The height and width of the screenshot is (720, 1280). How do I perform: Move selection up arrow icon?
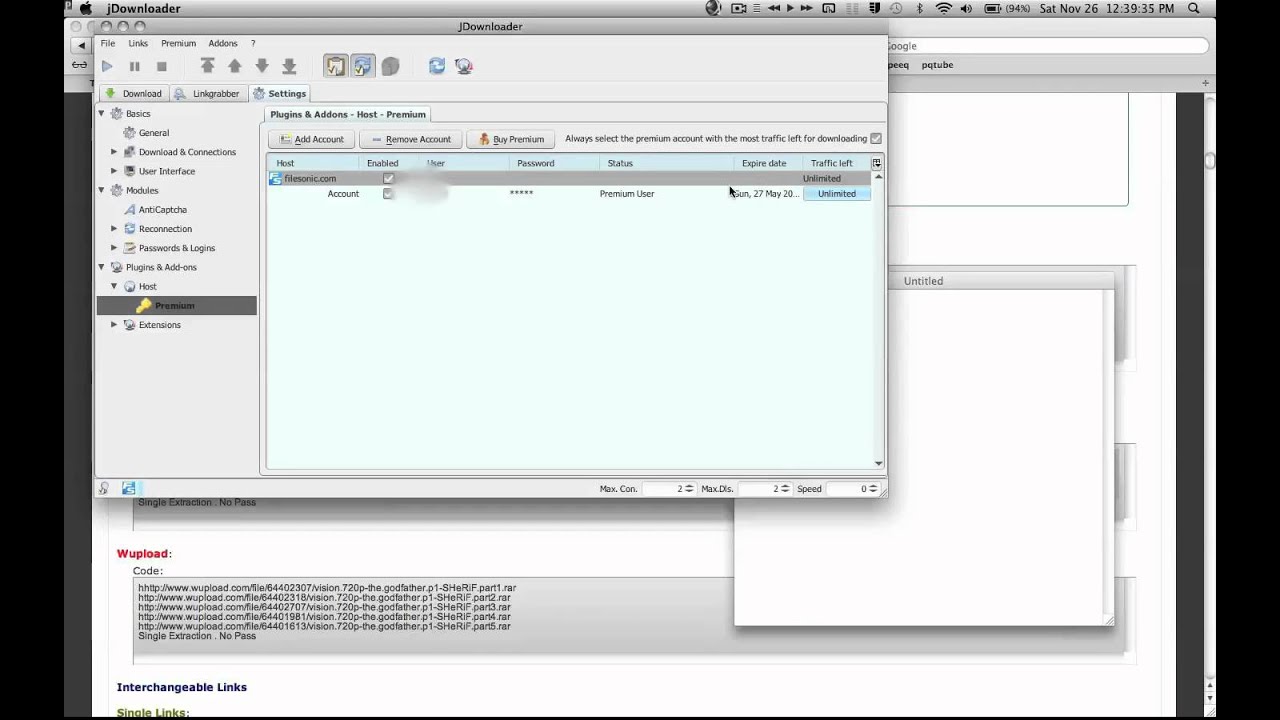[x=234, y=66]
